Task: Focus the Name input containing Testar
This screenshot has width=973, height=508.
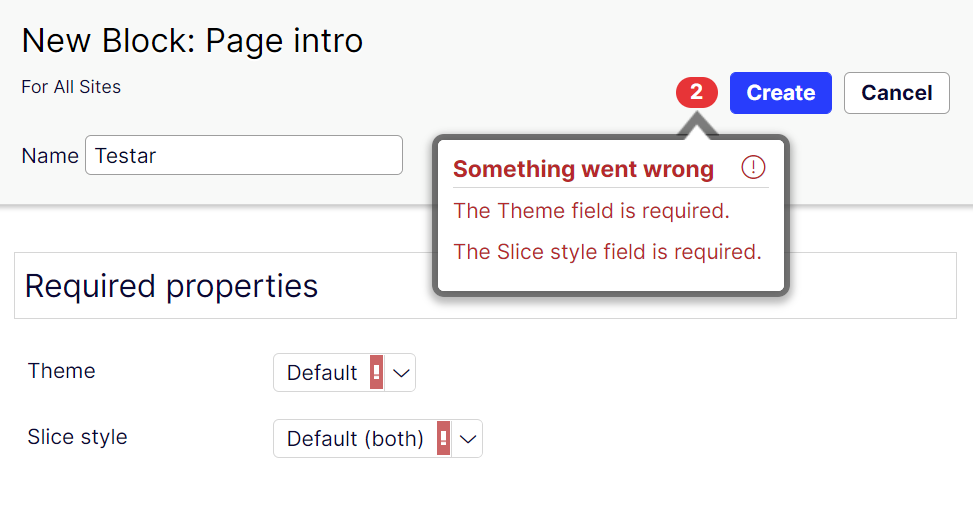Action: [244, 155]
